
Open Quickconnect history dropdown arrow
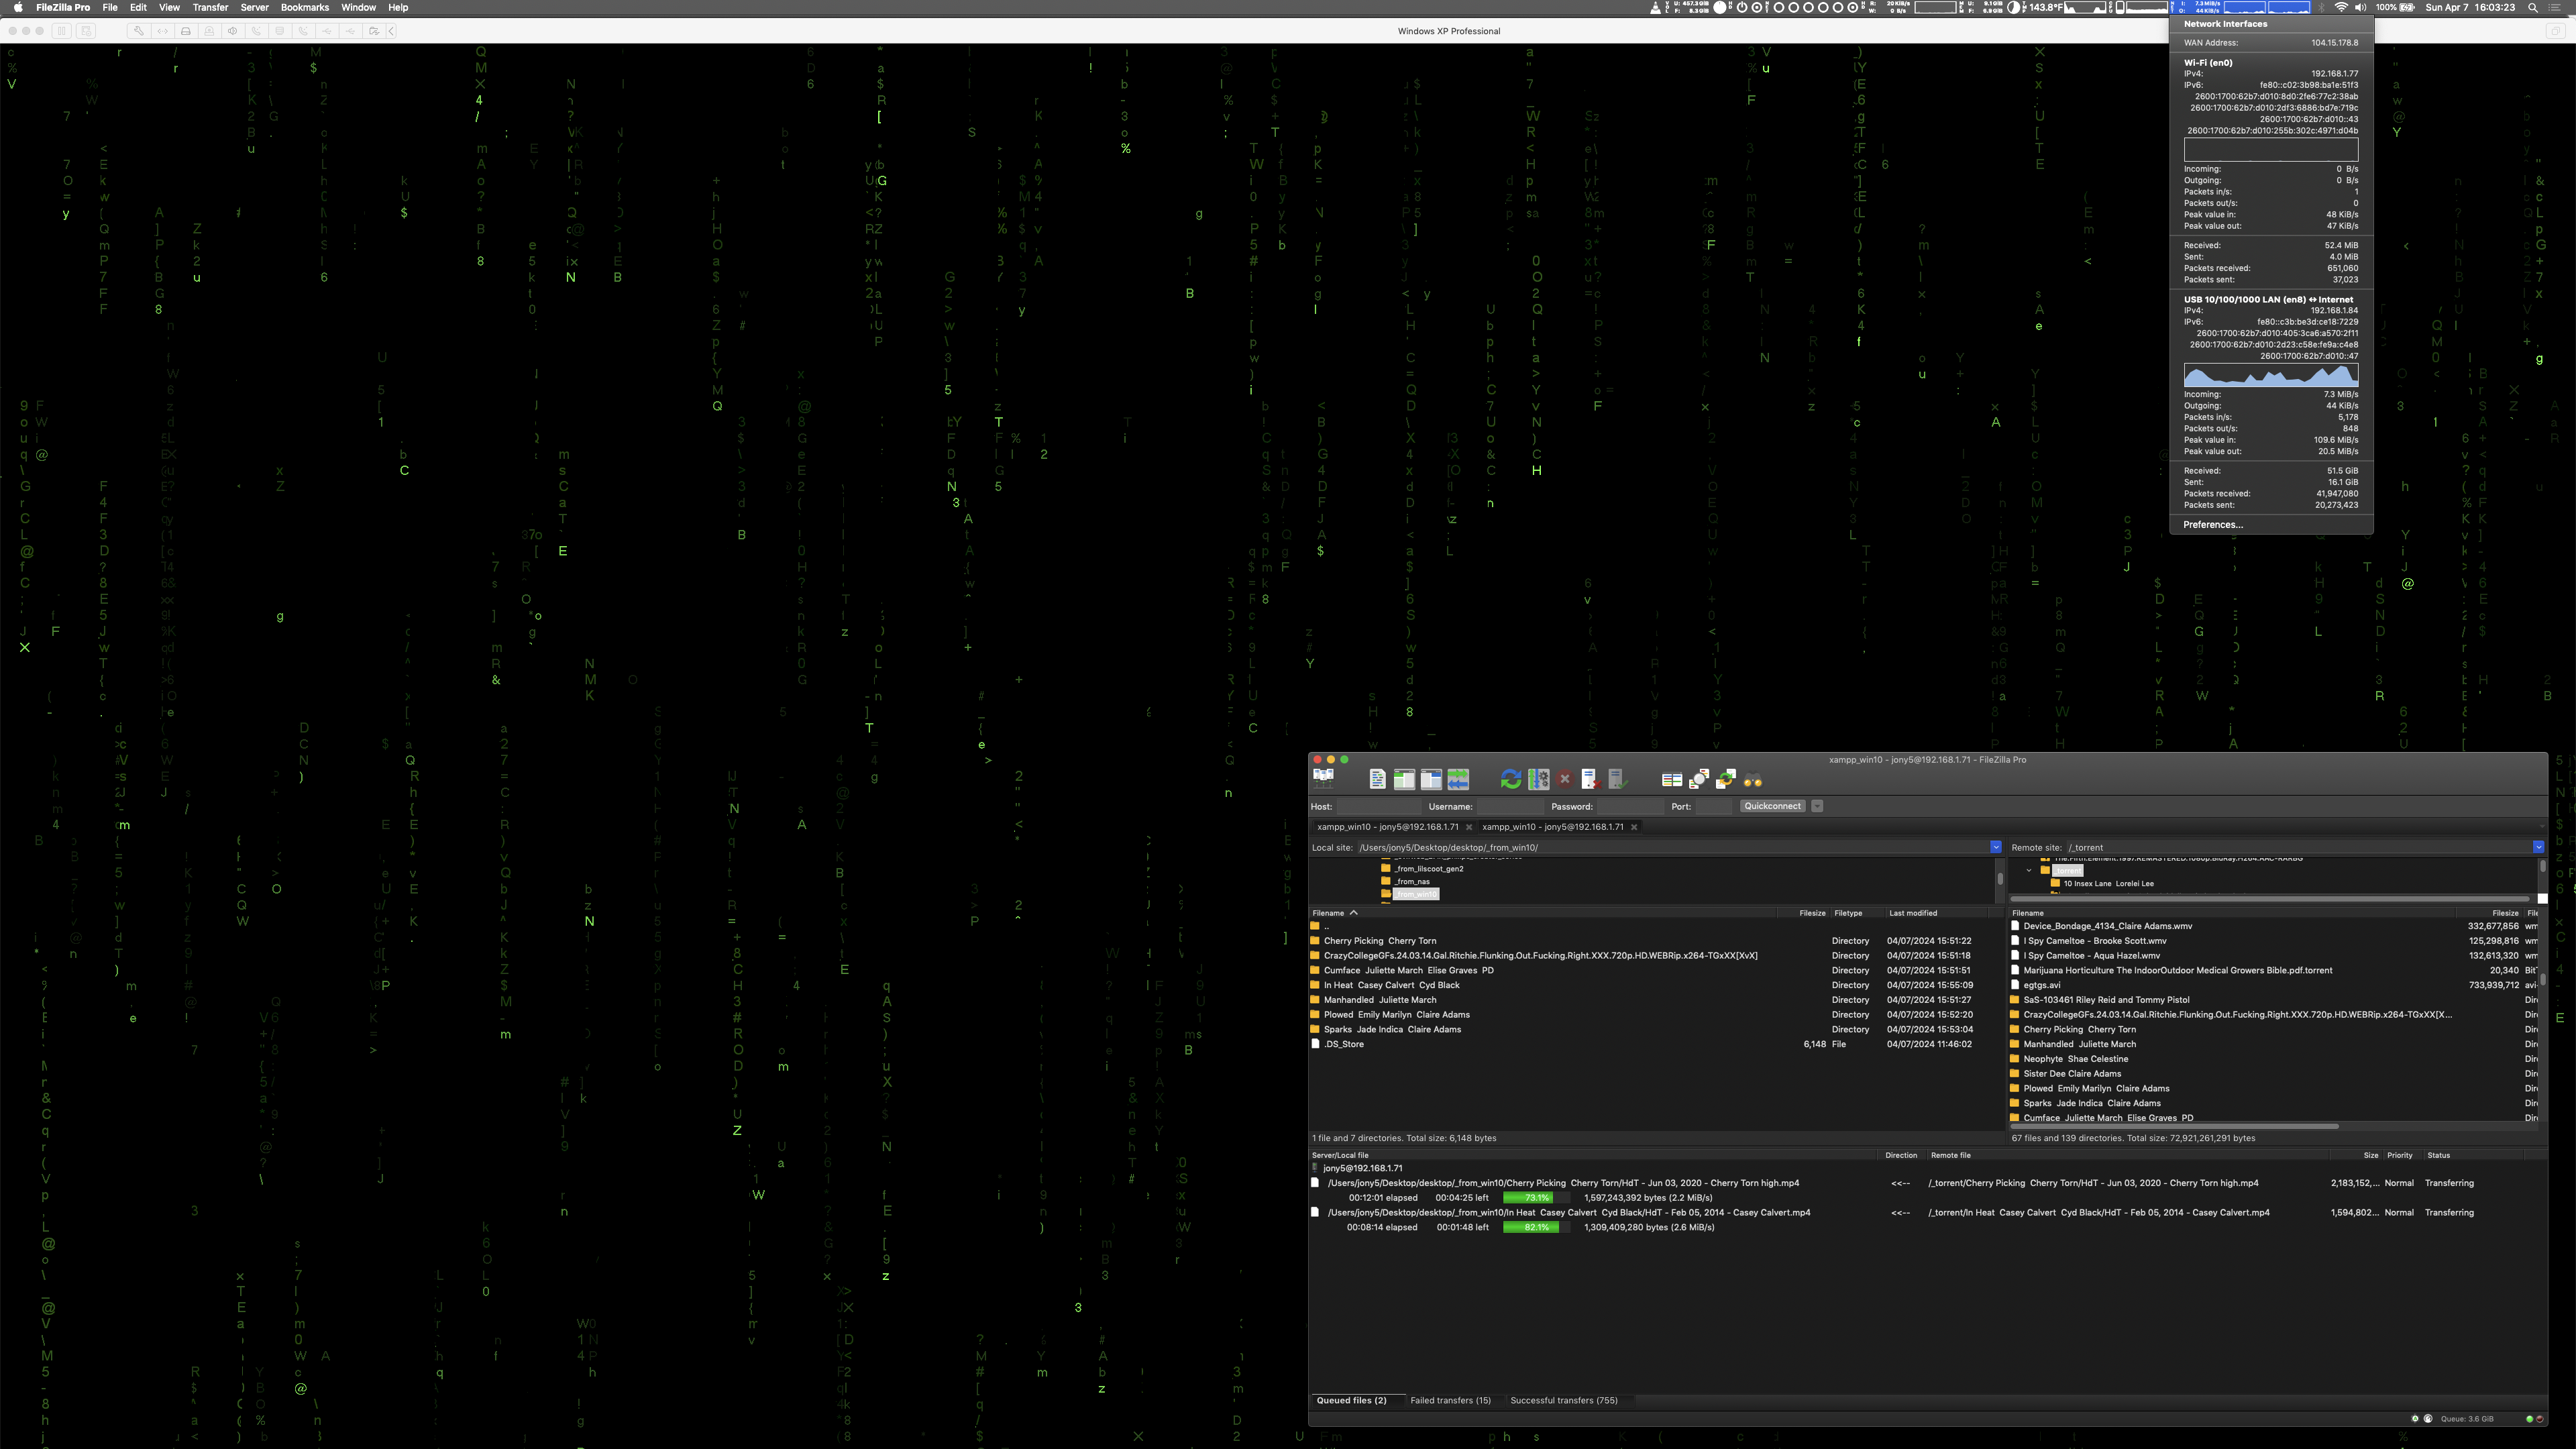coord(1817,806)
